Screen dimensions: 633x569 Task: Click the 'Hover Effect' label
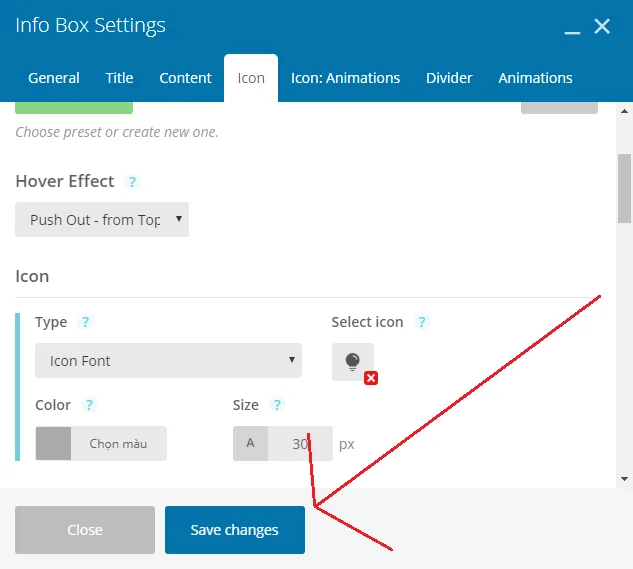(x=65, y=181)
